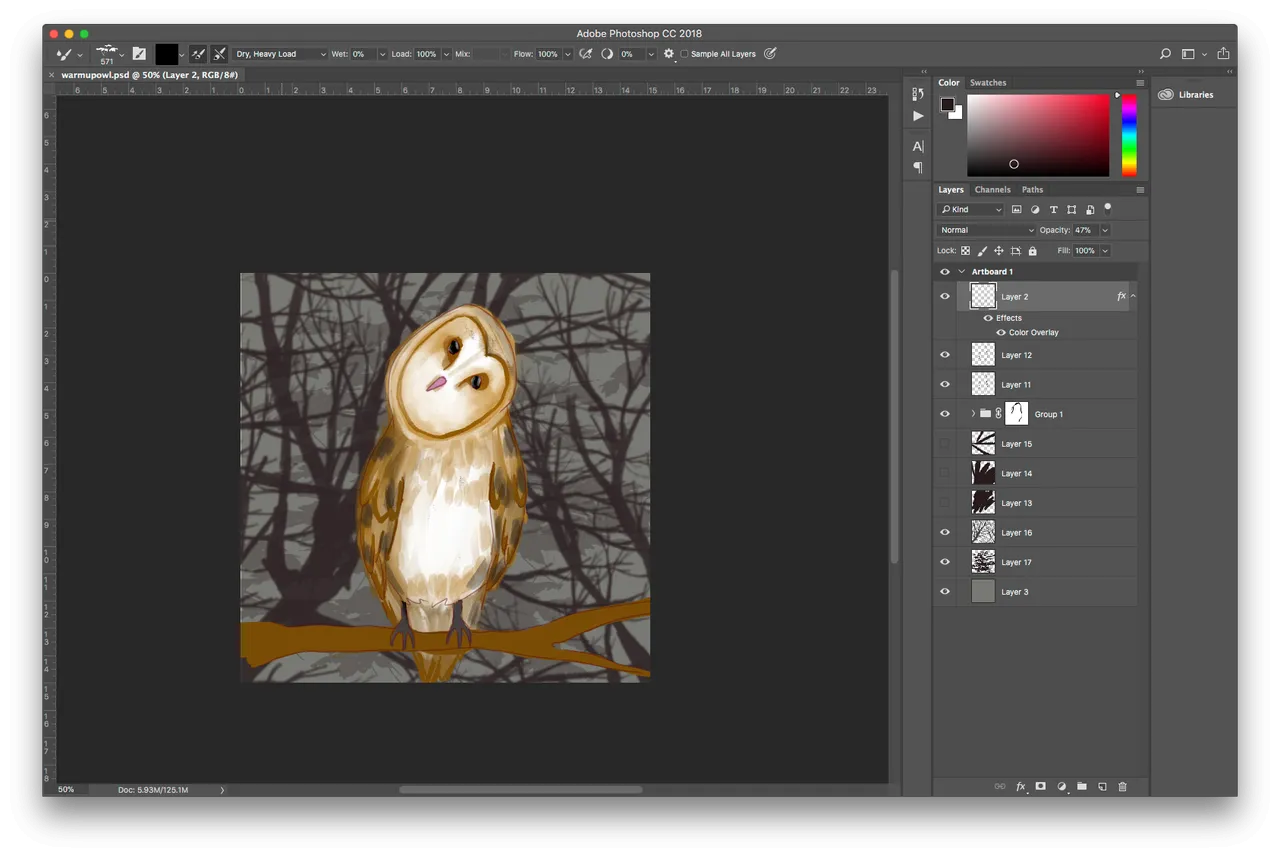Switch to the Swatches tab
Screen dimensions: 1280x857
pos(988,83)
